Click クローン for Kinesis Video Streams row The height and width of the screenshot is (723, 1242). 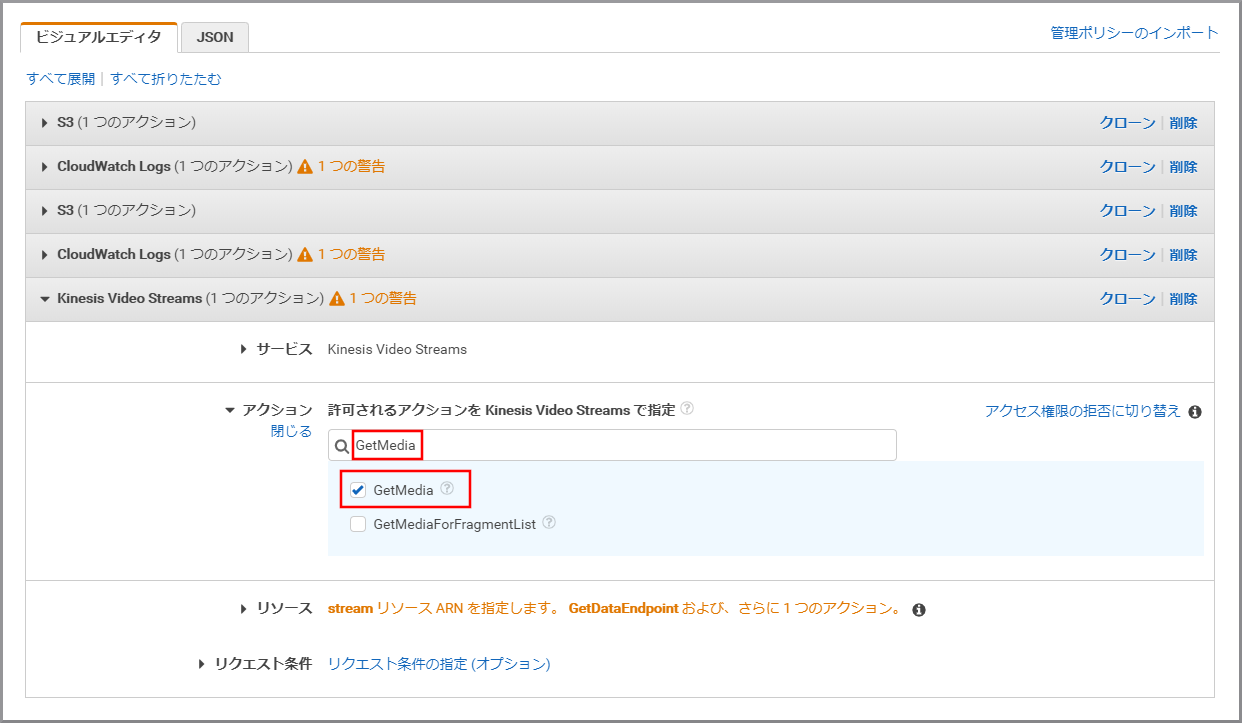[x=1128, y=299]
